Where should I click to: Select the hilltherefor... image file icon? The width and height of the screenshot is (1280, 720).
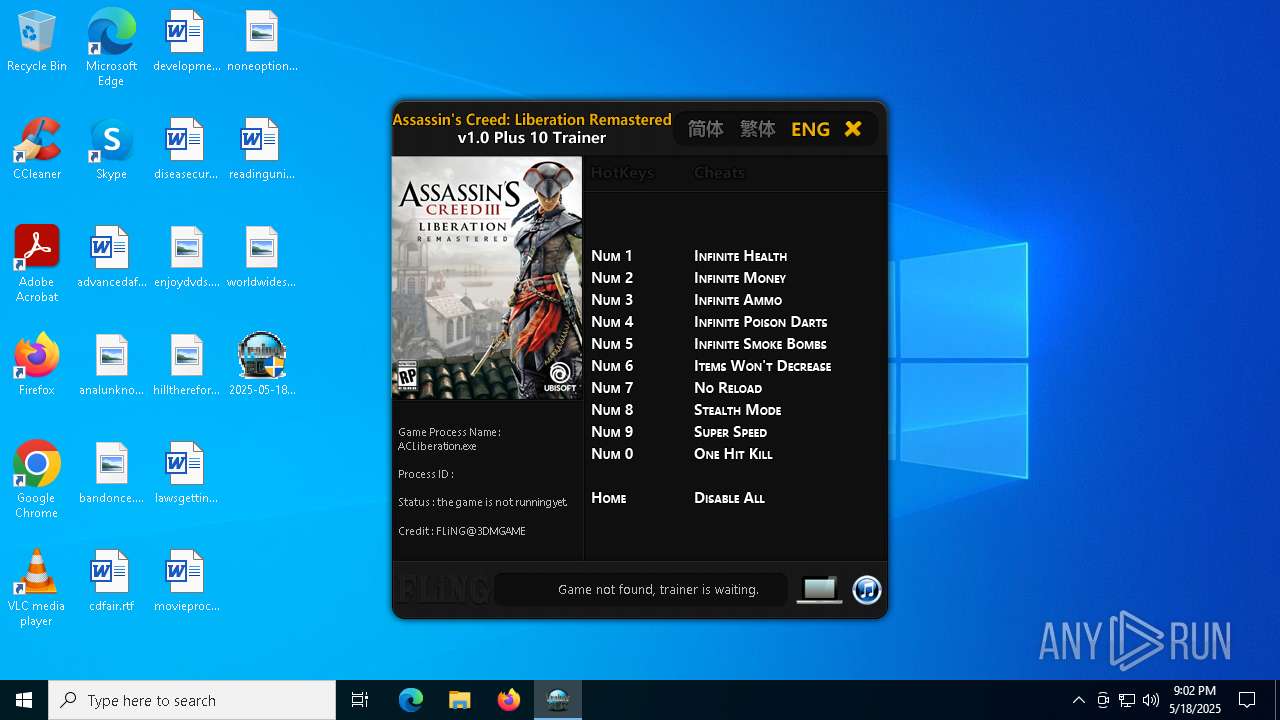pyautogui.click(x=185, y=366)
